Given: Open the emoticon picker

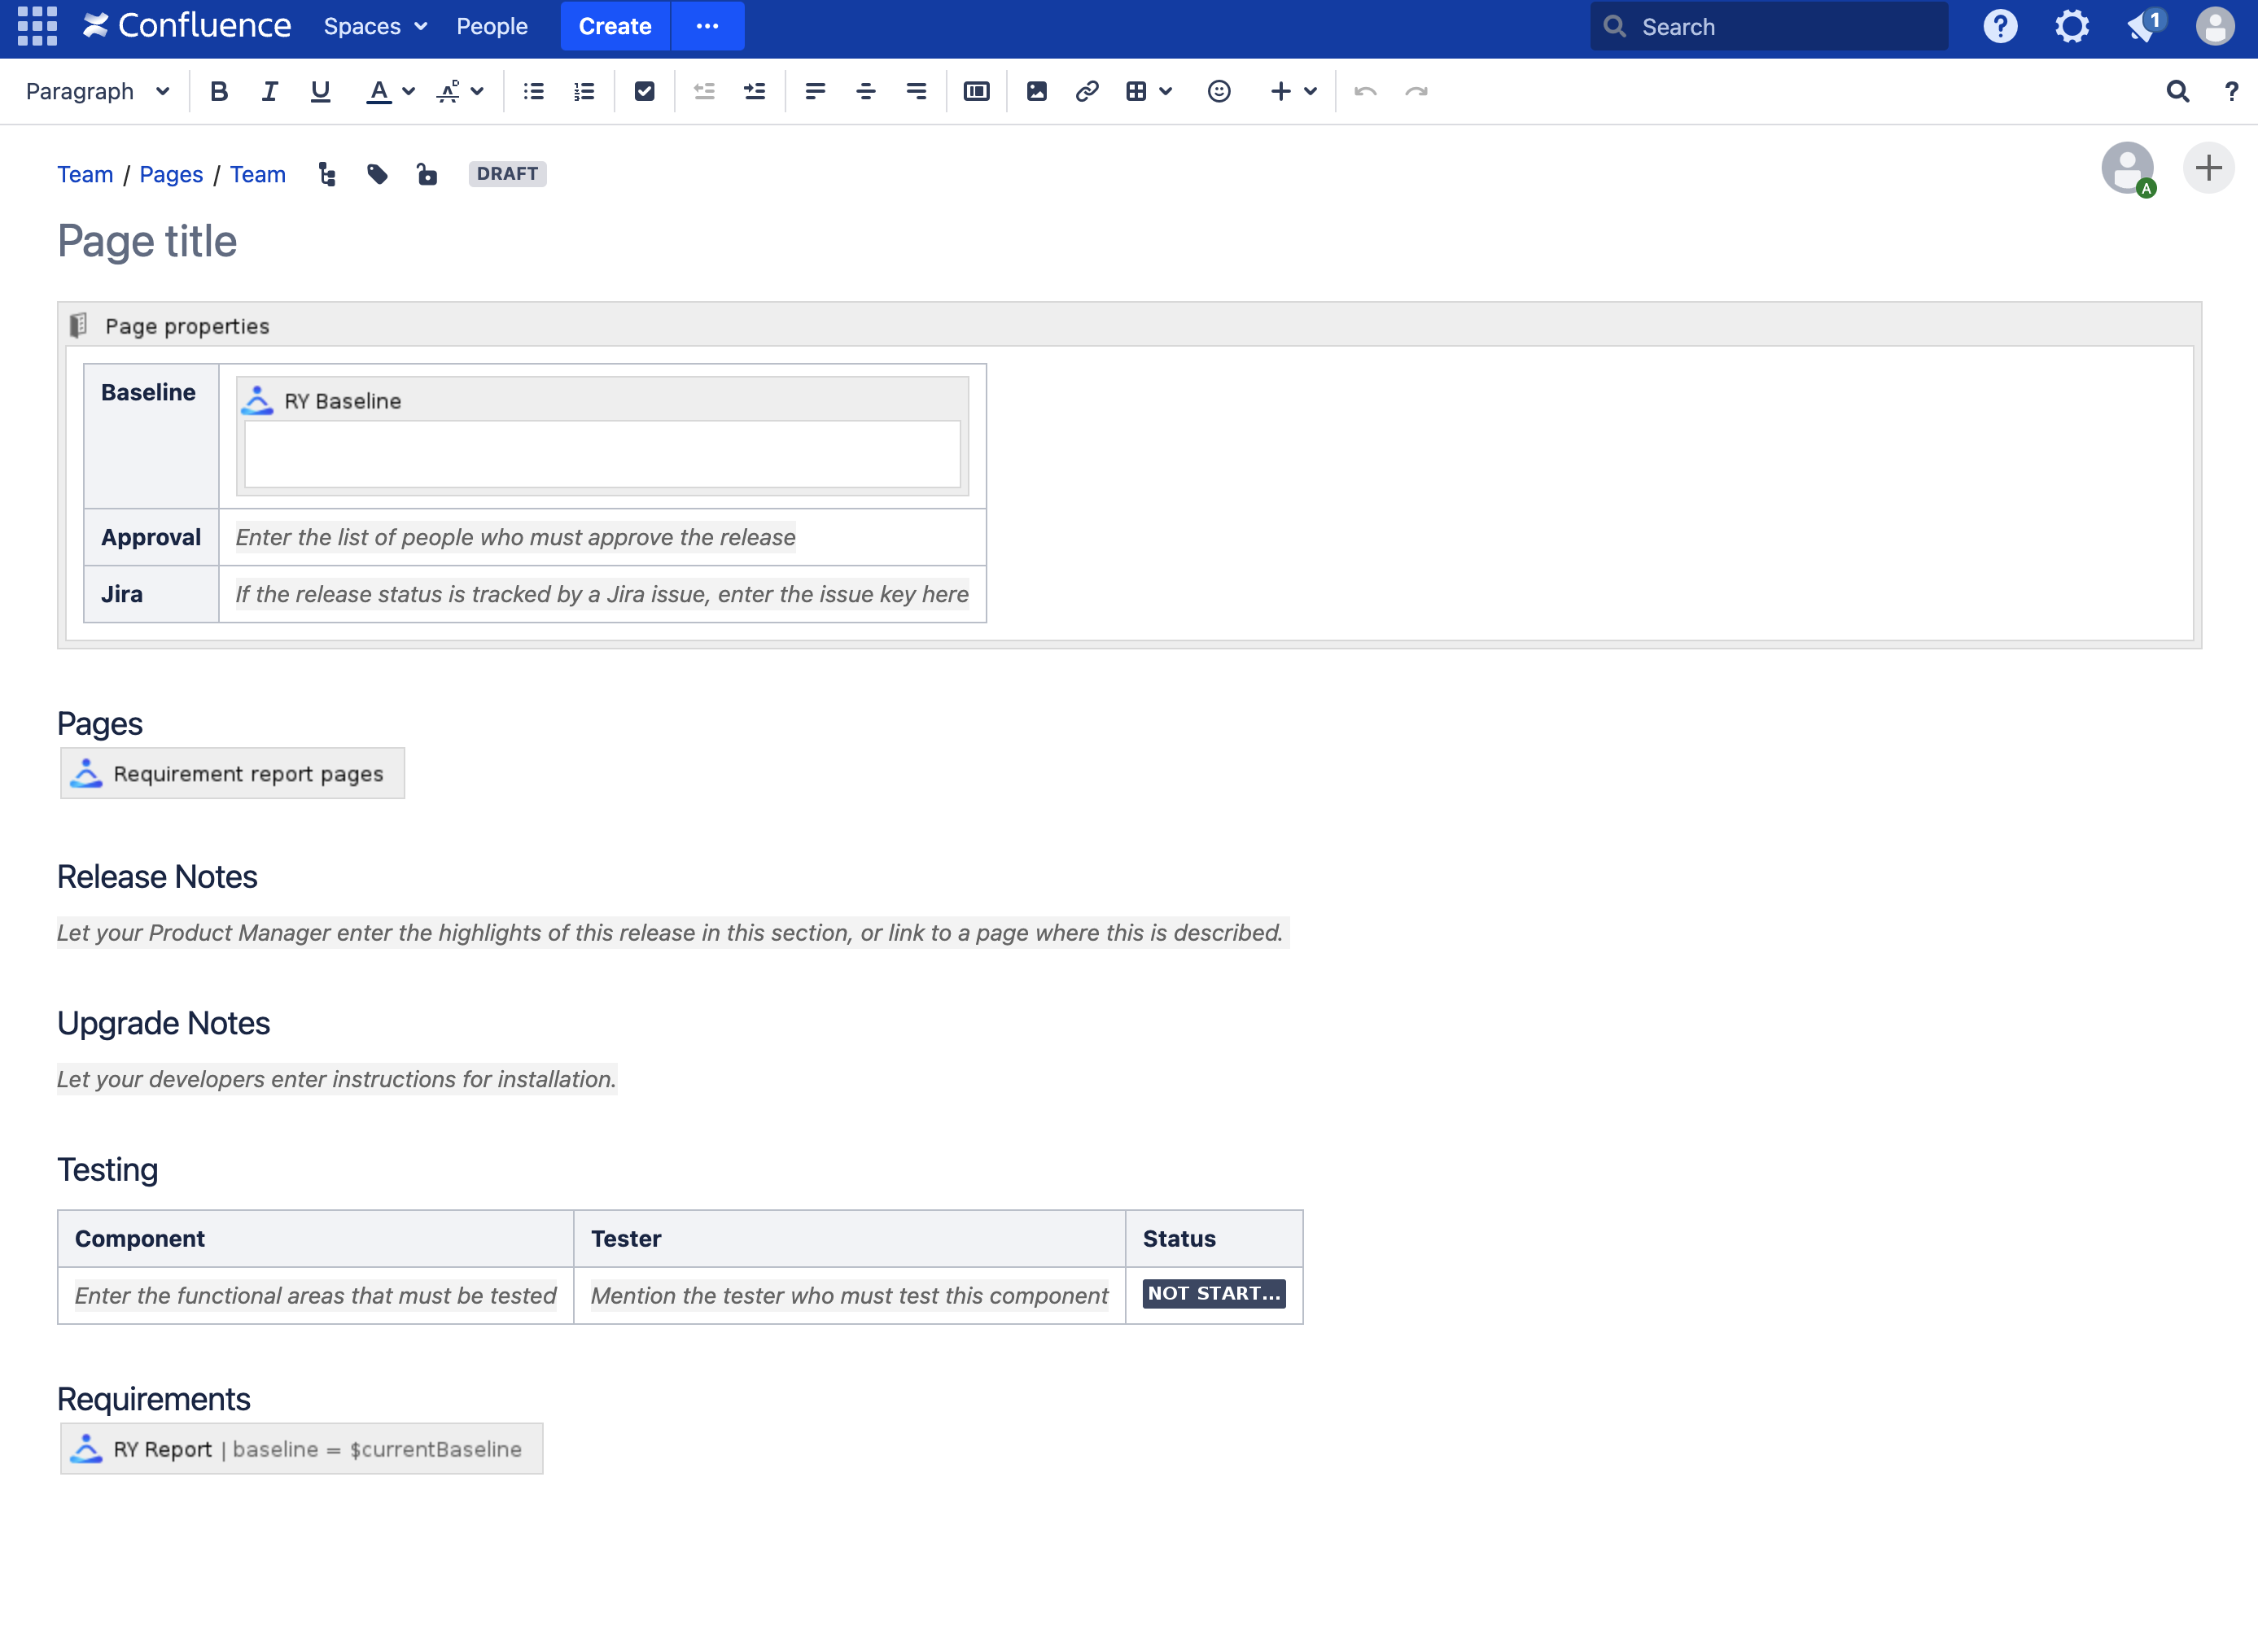Looking at the screenshot, I should (x=1218, y=91).
